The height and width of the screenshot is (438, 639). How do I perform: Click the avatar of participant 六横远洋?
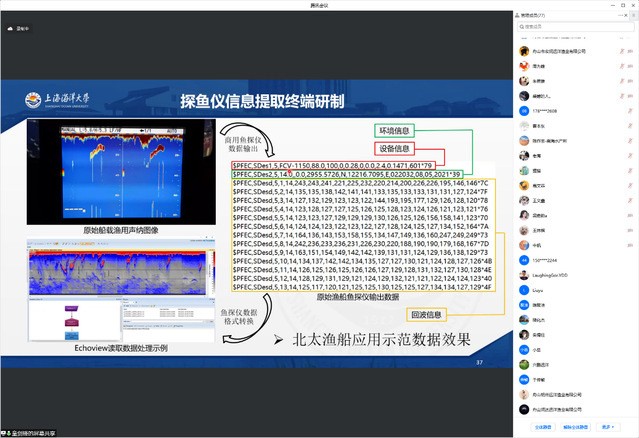pyautogui.click(x=523, y=365)
